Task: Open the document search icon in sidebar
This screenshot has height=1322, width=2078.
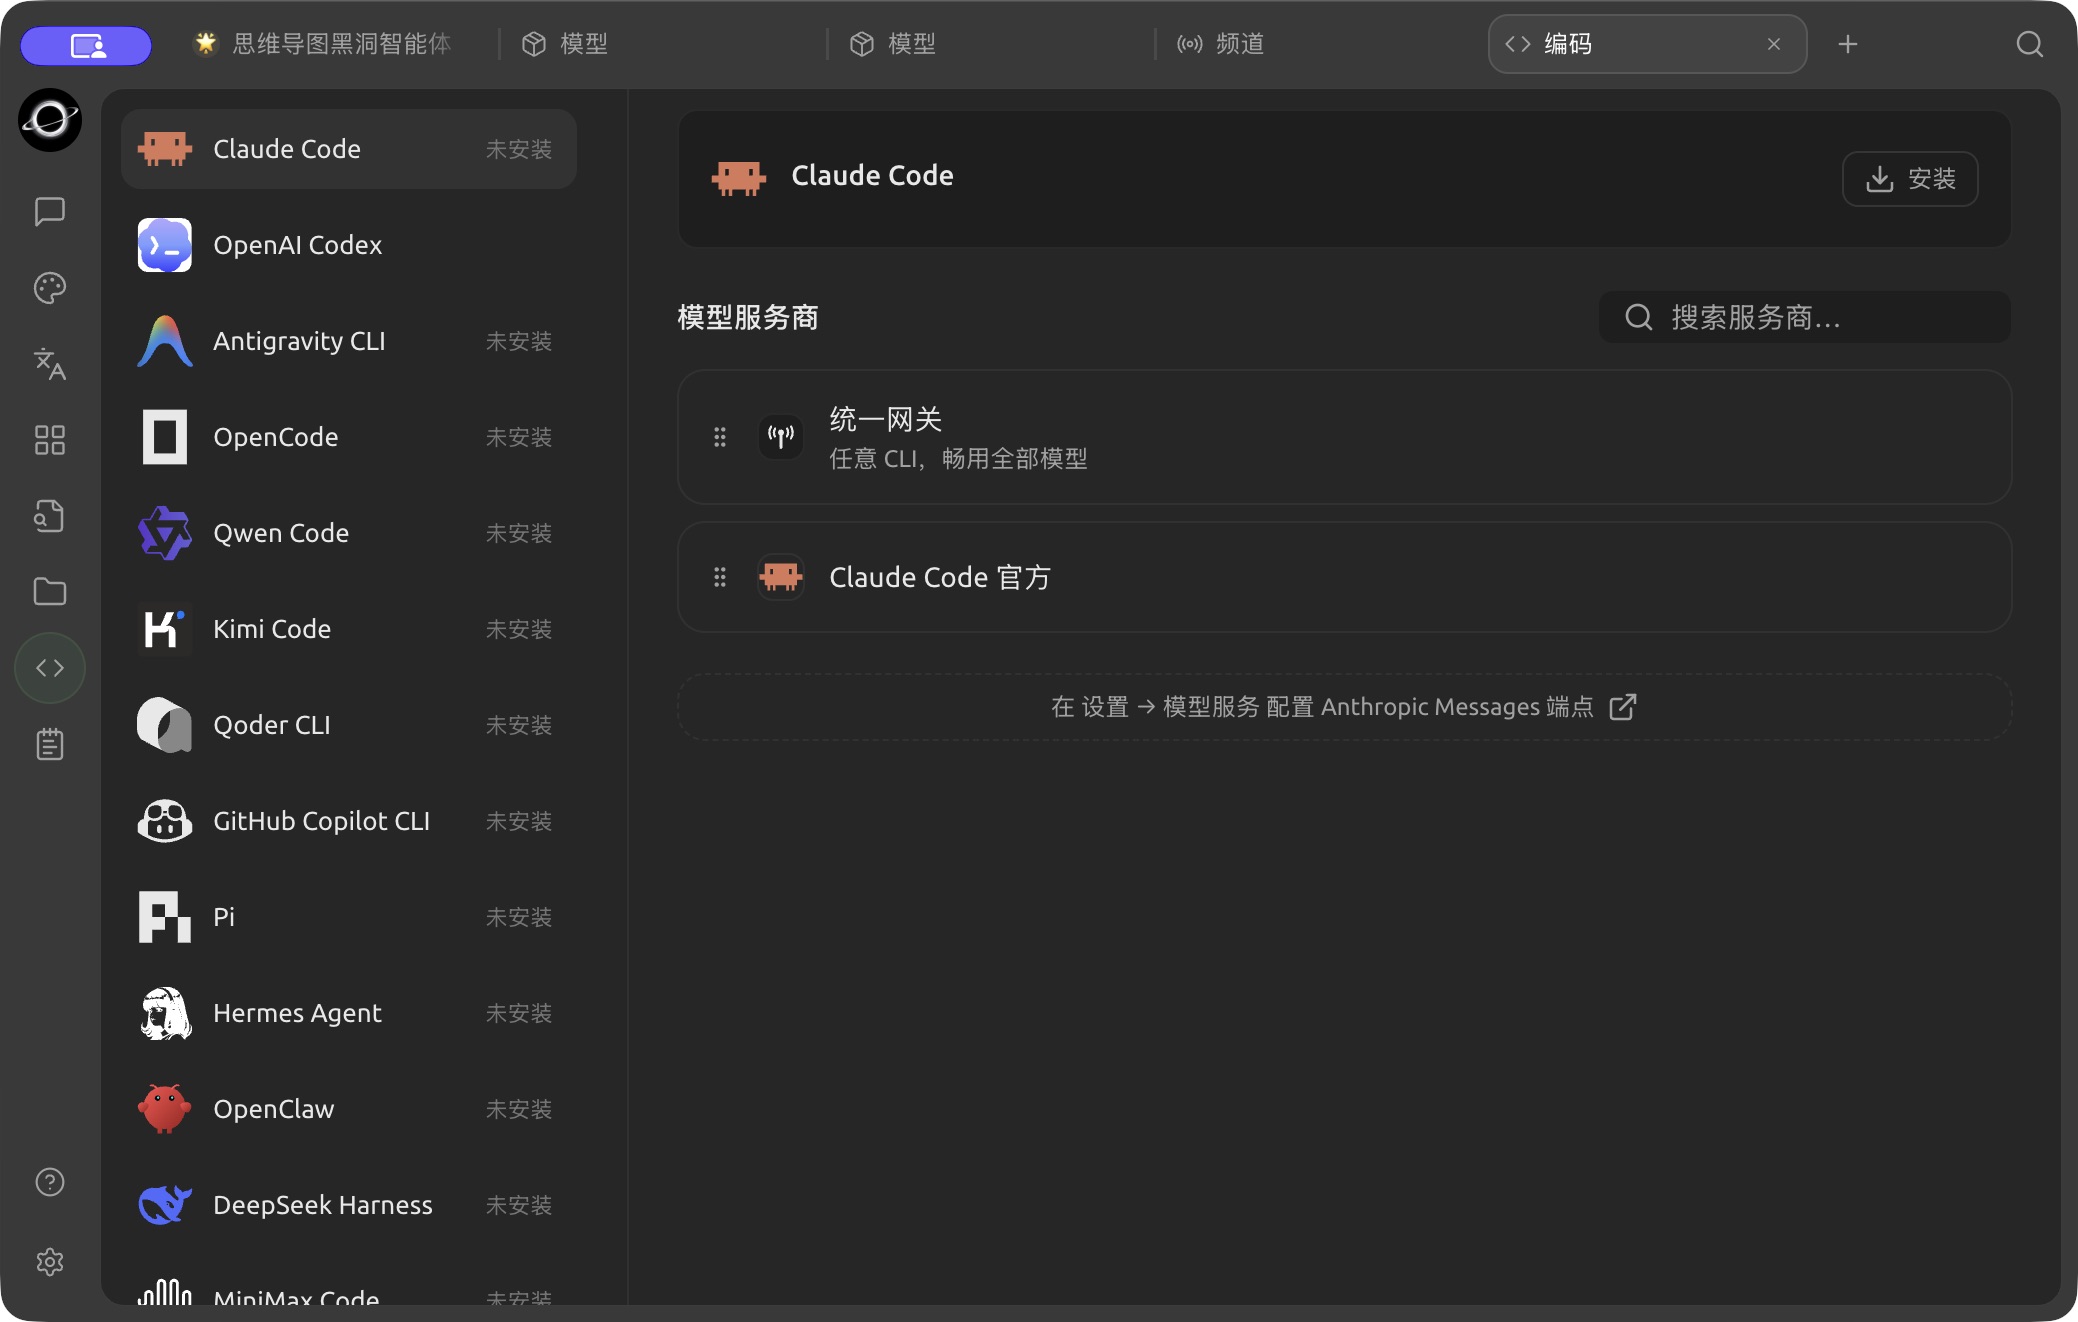Action: click(x=50, y=516)
